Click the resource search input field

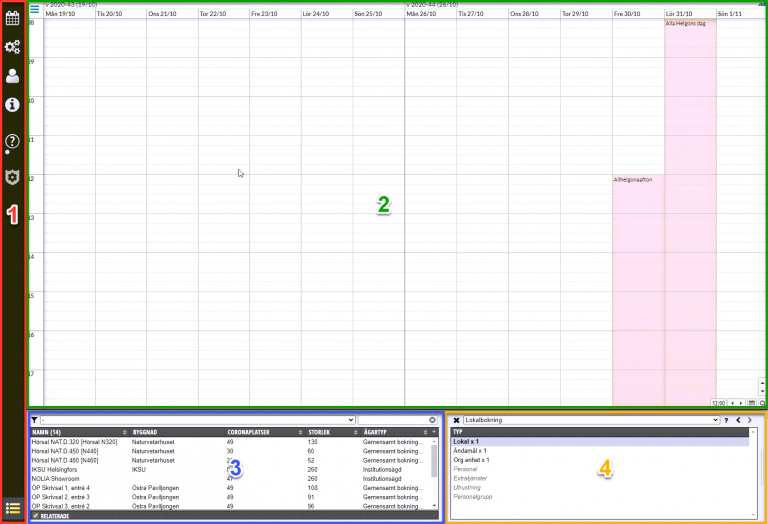point(393,420)
